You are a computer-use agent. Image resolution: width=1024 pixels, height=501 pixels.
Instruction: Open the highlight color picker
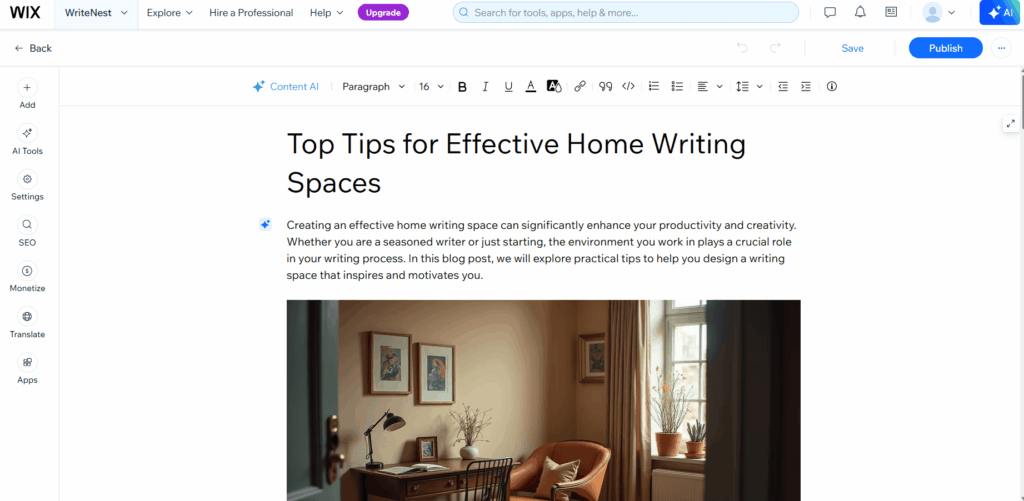tap(554, 86)
